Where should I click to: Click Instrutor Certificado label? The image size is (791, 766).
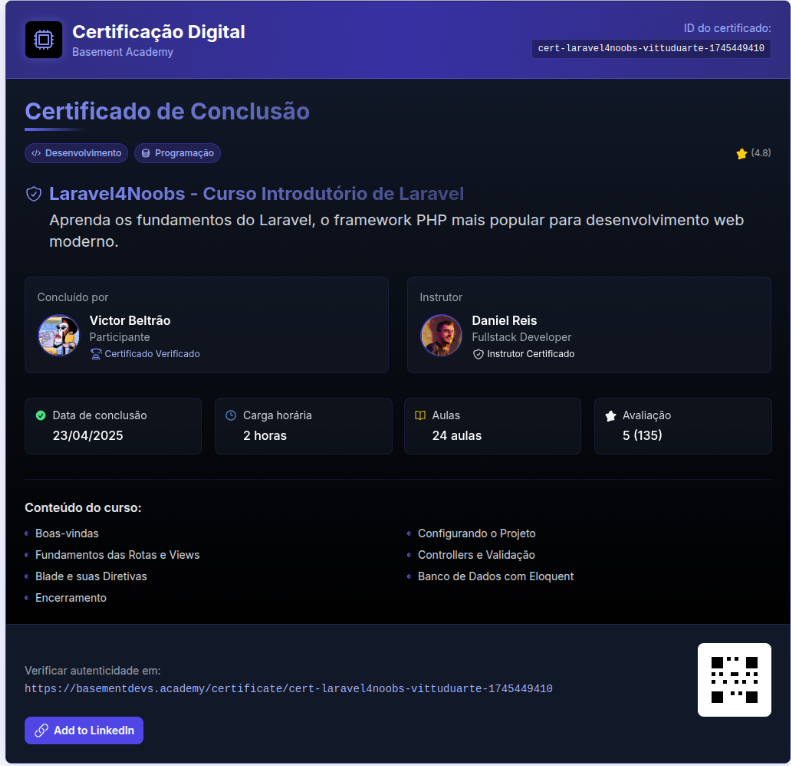531,354
